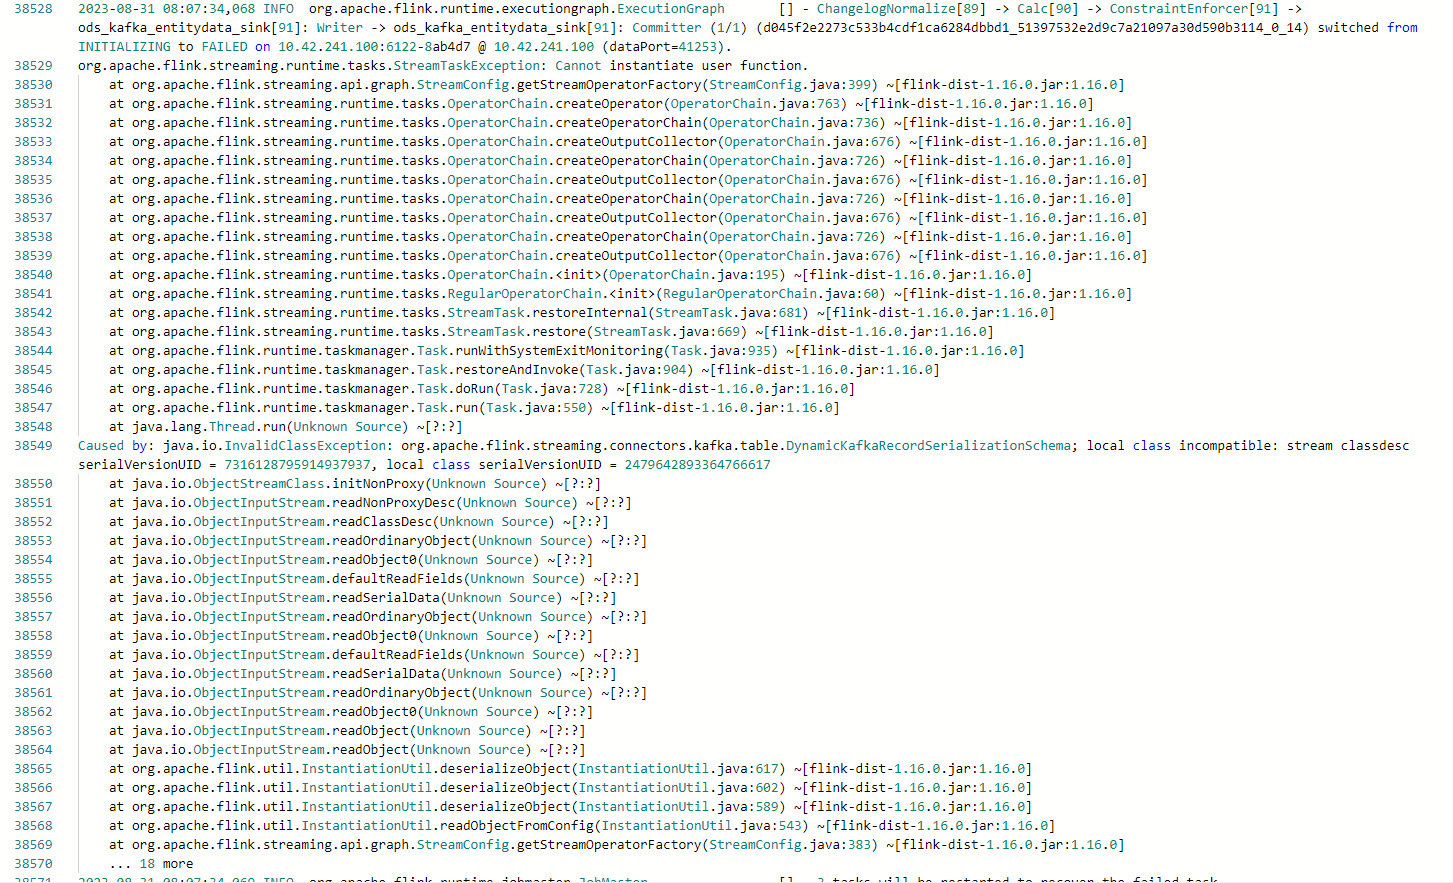Viewport: 1453px width, 883px height.
Task: Click the Task.java:550 reference
Action: 536,408
